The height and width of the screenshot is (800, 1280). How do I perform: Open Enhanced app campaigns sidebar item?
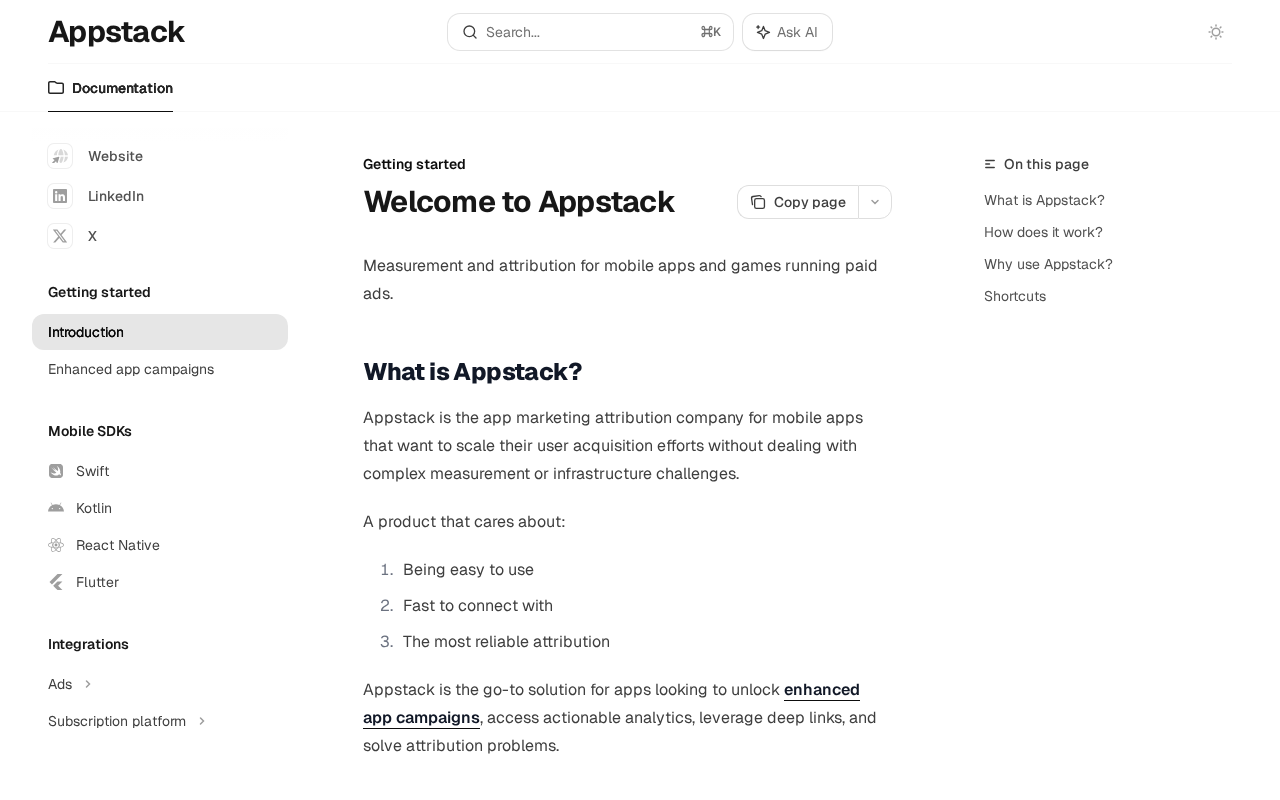(x=131, y=369)
